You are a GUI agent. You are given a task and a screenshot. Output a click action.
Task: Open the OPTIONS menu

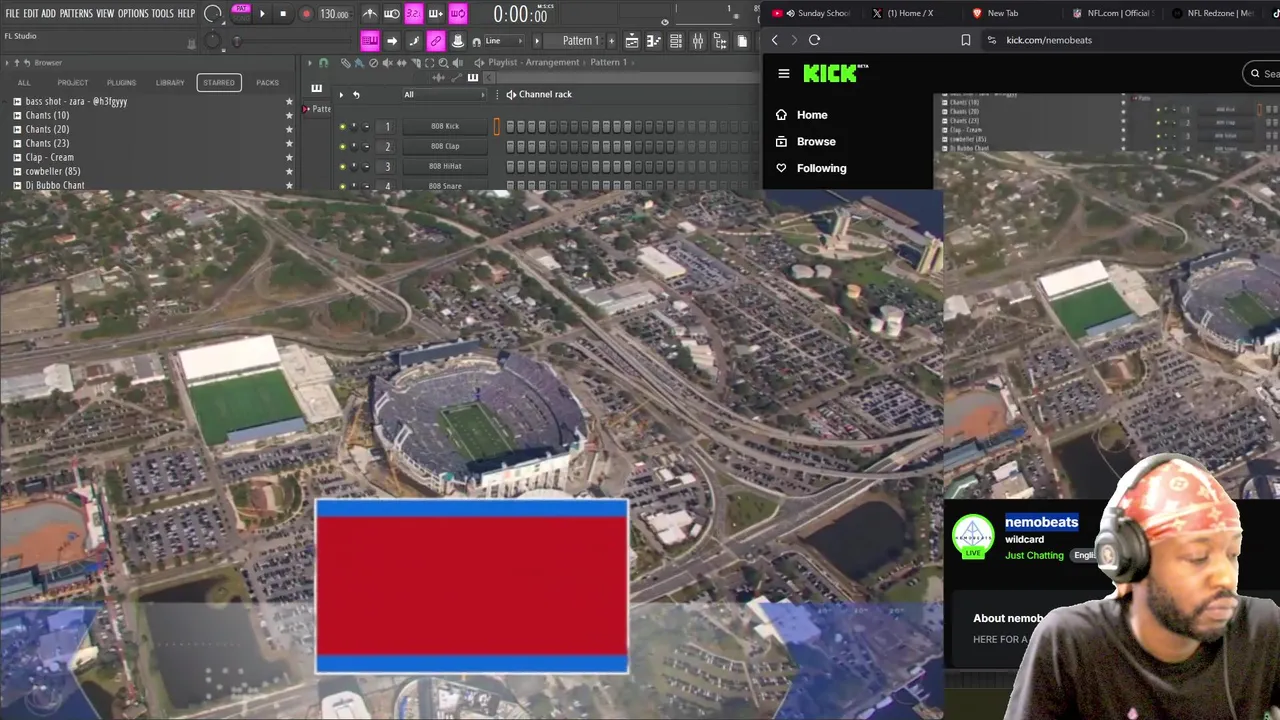(133, 13)
